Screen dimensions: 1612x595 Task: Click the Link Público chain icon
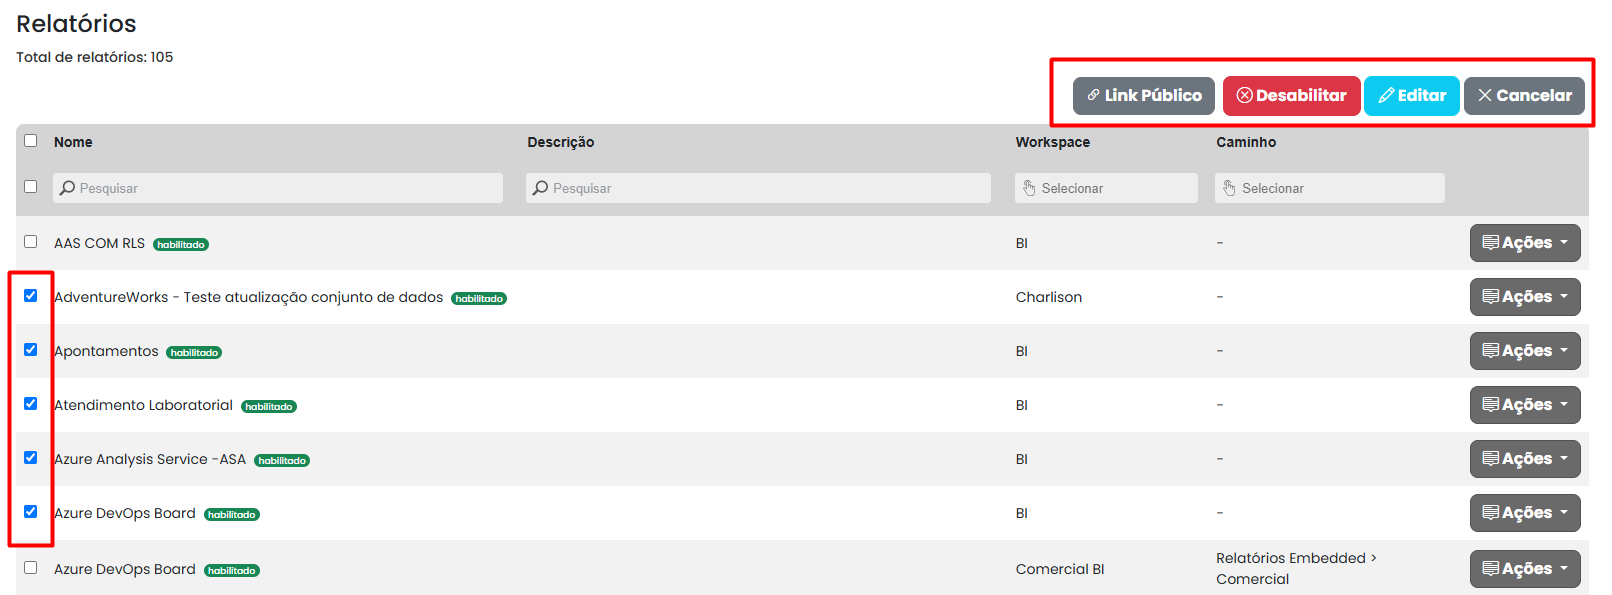(1094, 96)
